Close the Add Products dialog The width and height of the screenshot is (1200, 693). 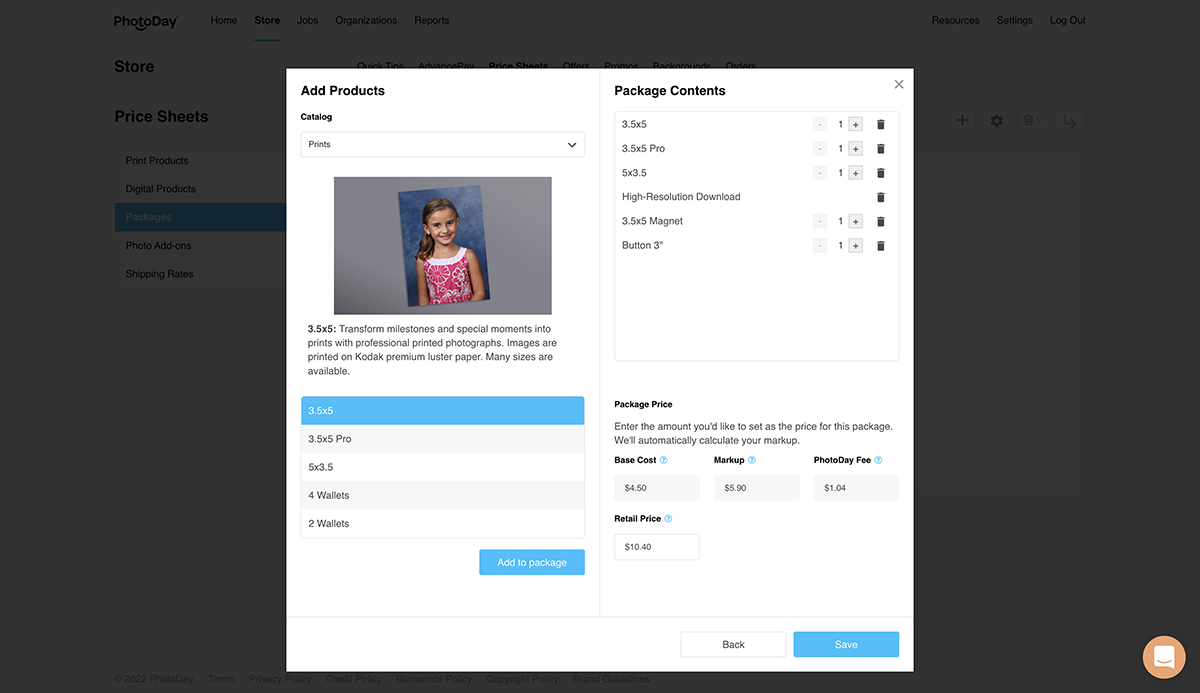pos(899,85)
